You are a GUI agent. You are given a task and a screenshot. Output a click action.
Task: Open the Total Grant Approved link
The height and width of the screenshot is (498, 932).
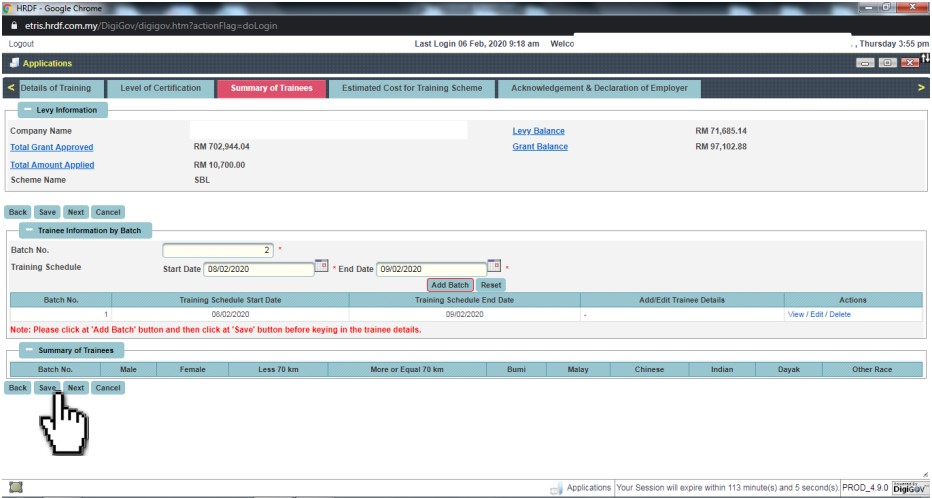click(x=52, y=147)
